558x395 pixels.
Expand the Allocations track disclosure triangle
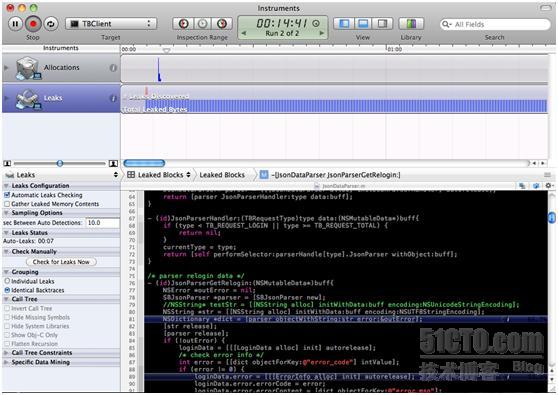(6, 68)
